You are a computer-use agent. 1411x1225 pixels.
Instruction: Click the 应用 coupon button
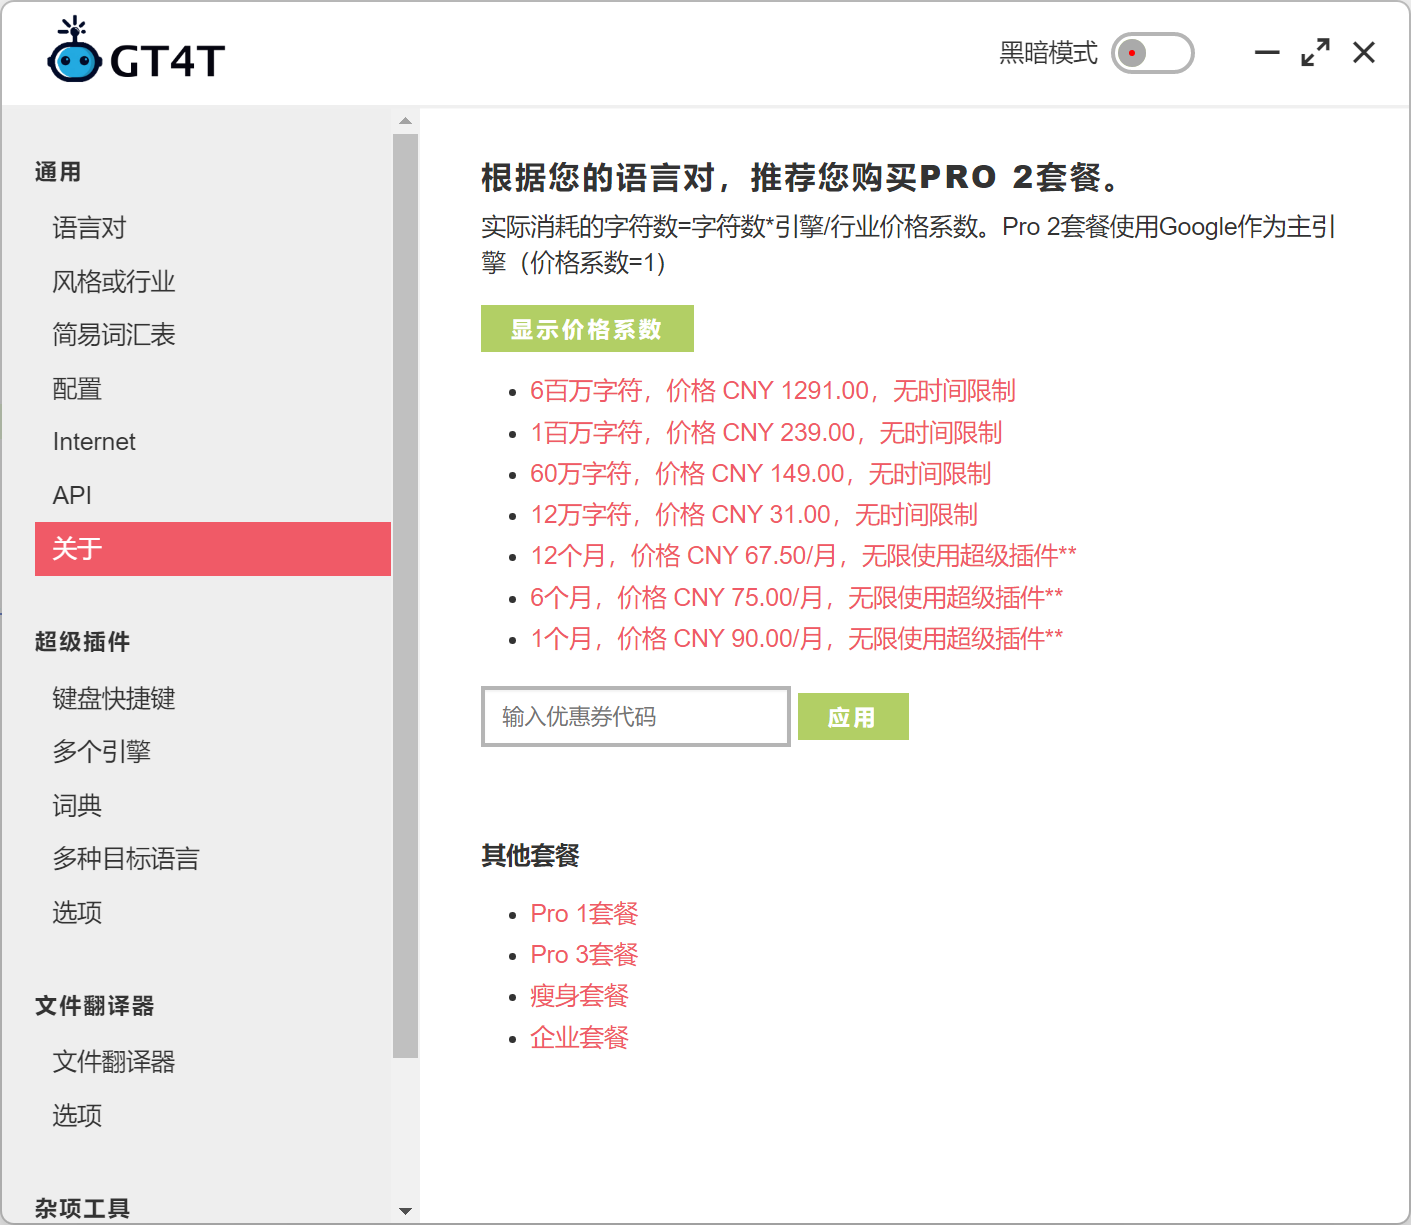point(852,717)
